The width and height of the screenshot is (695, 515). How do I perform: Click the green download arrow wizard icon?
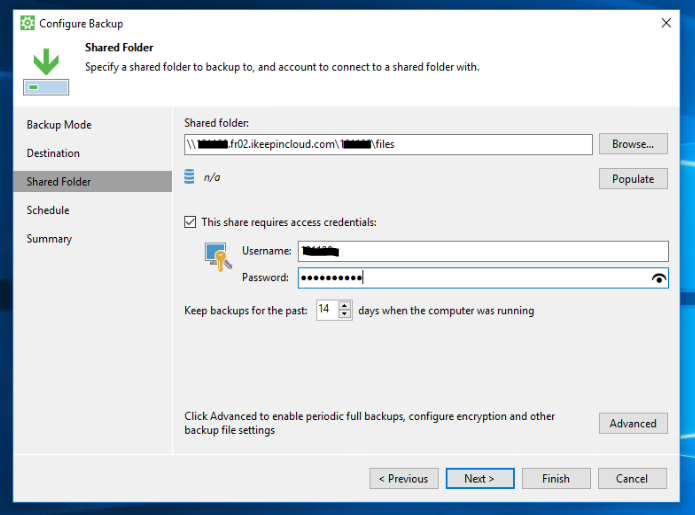46,71
